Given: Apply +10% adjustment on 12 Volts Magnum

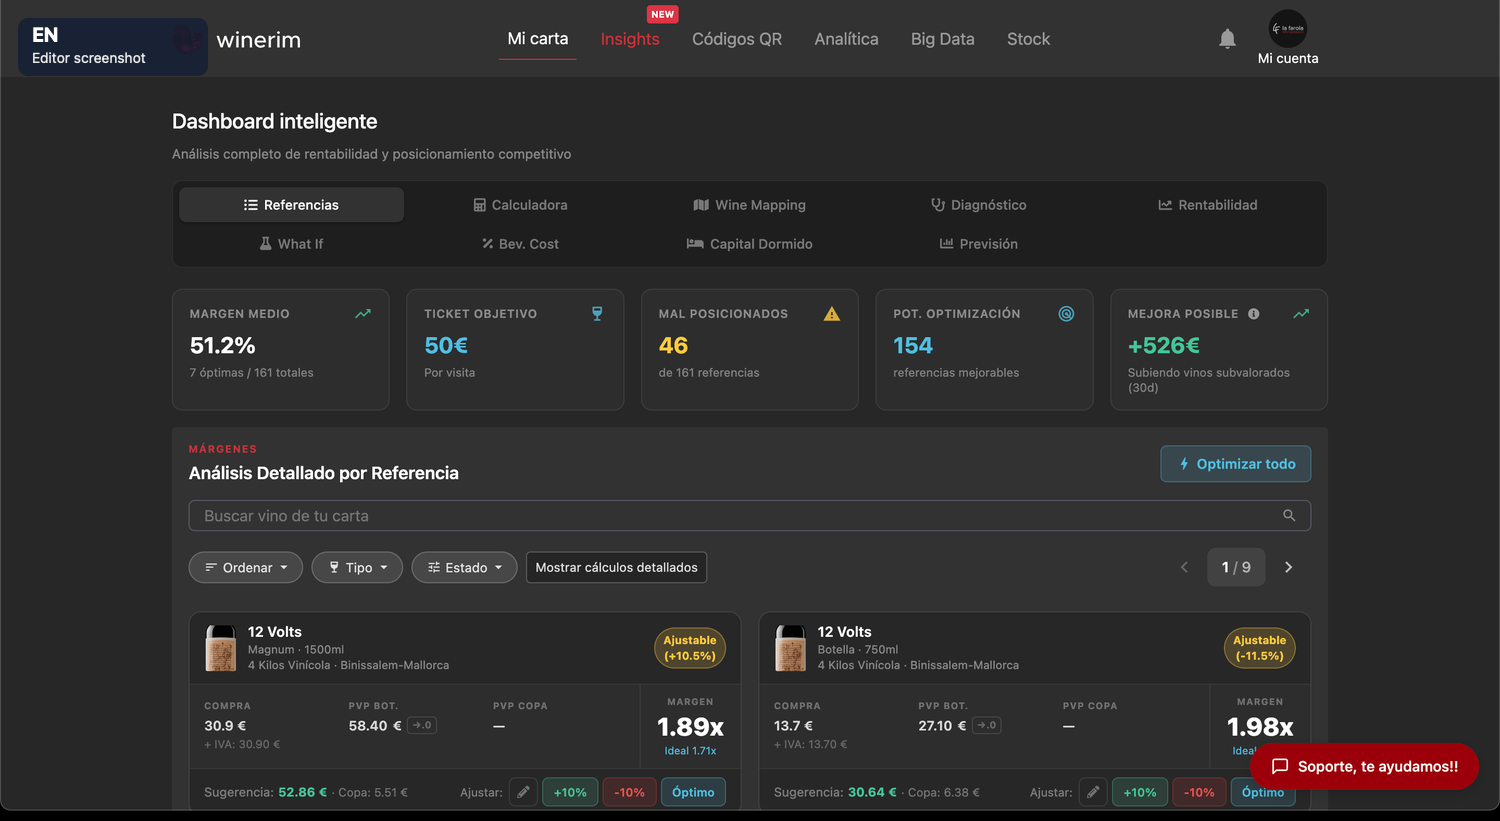Looking at the screenshot, I should (570, 792).
